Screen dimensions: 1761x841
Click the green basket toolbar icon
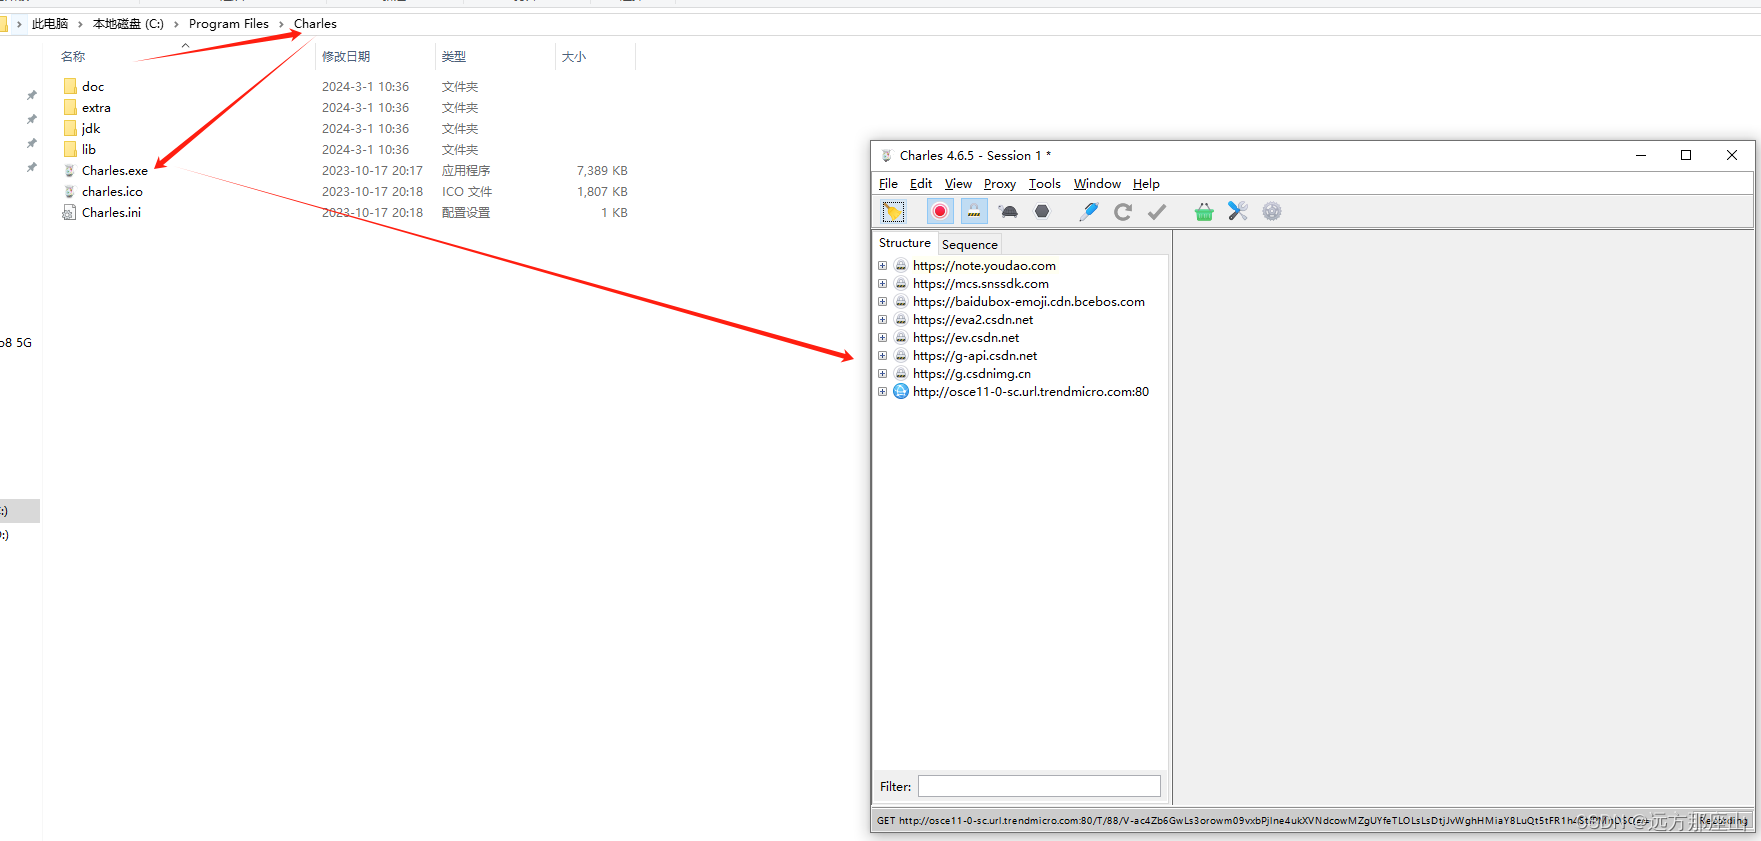[x=1204, y=211]
